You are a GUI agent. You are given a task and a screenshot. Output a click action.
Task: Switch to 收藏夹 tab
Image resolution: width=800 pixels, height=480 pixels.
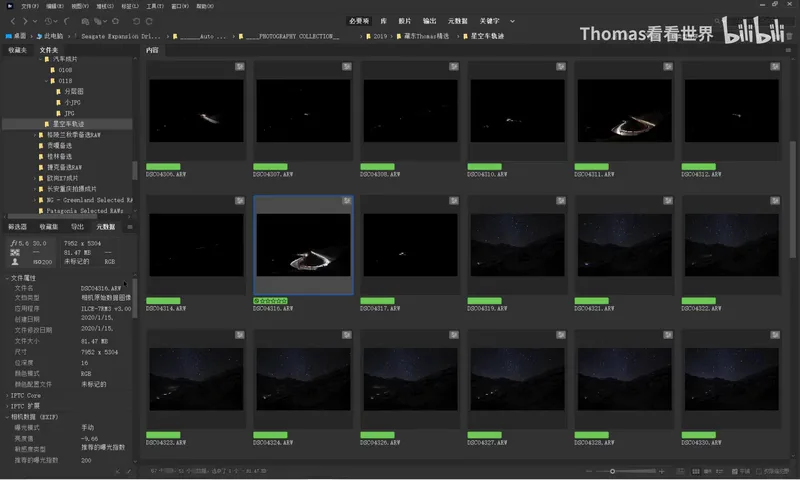coord(17,50)
